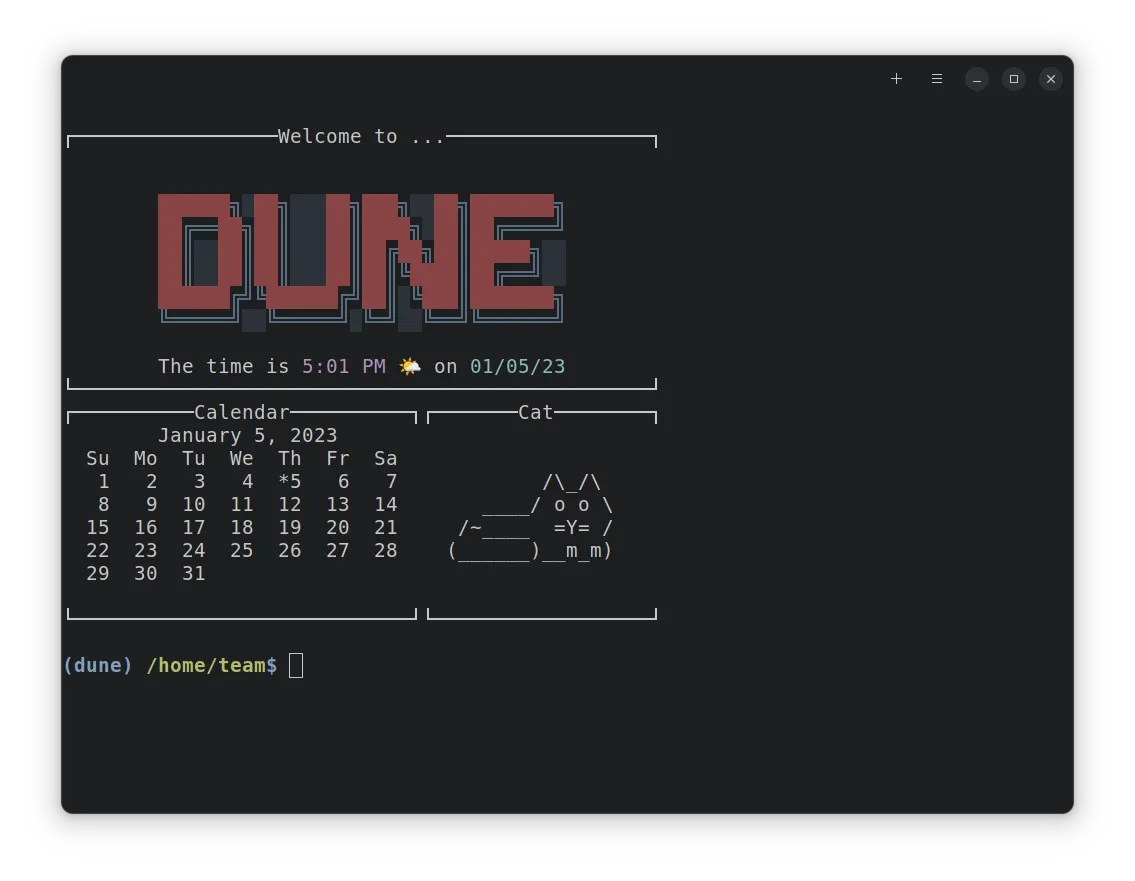The height and width of the screenshot is (881, 1135).
Task: Click the hamburger menu icon in the titlebar
Action: (936, 78)
